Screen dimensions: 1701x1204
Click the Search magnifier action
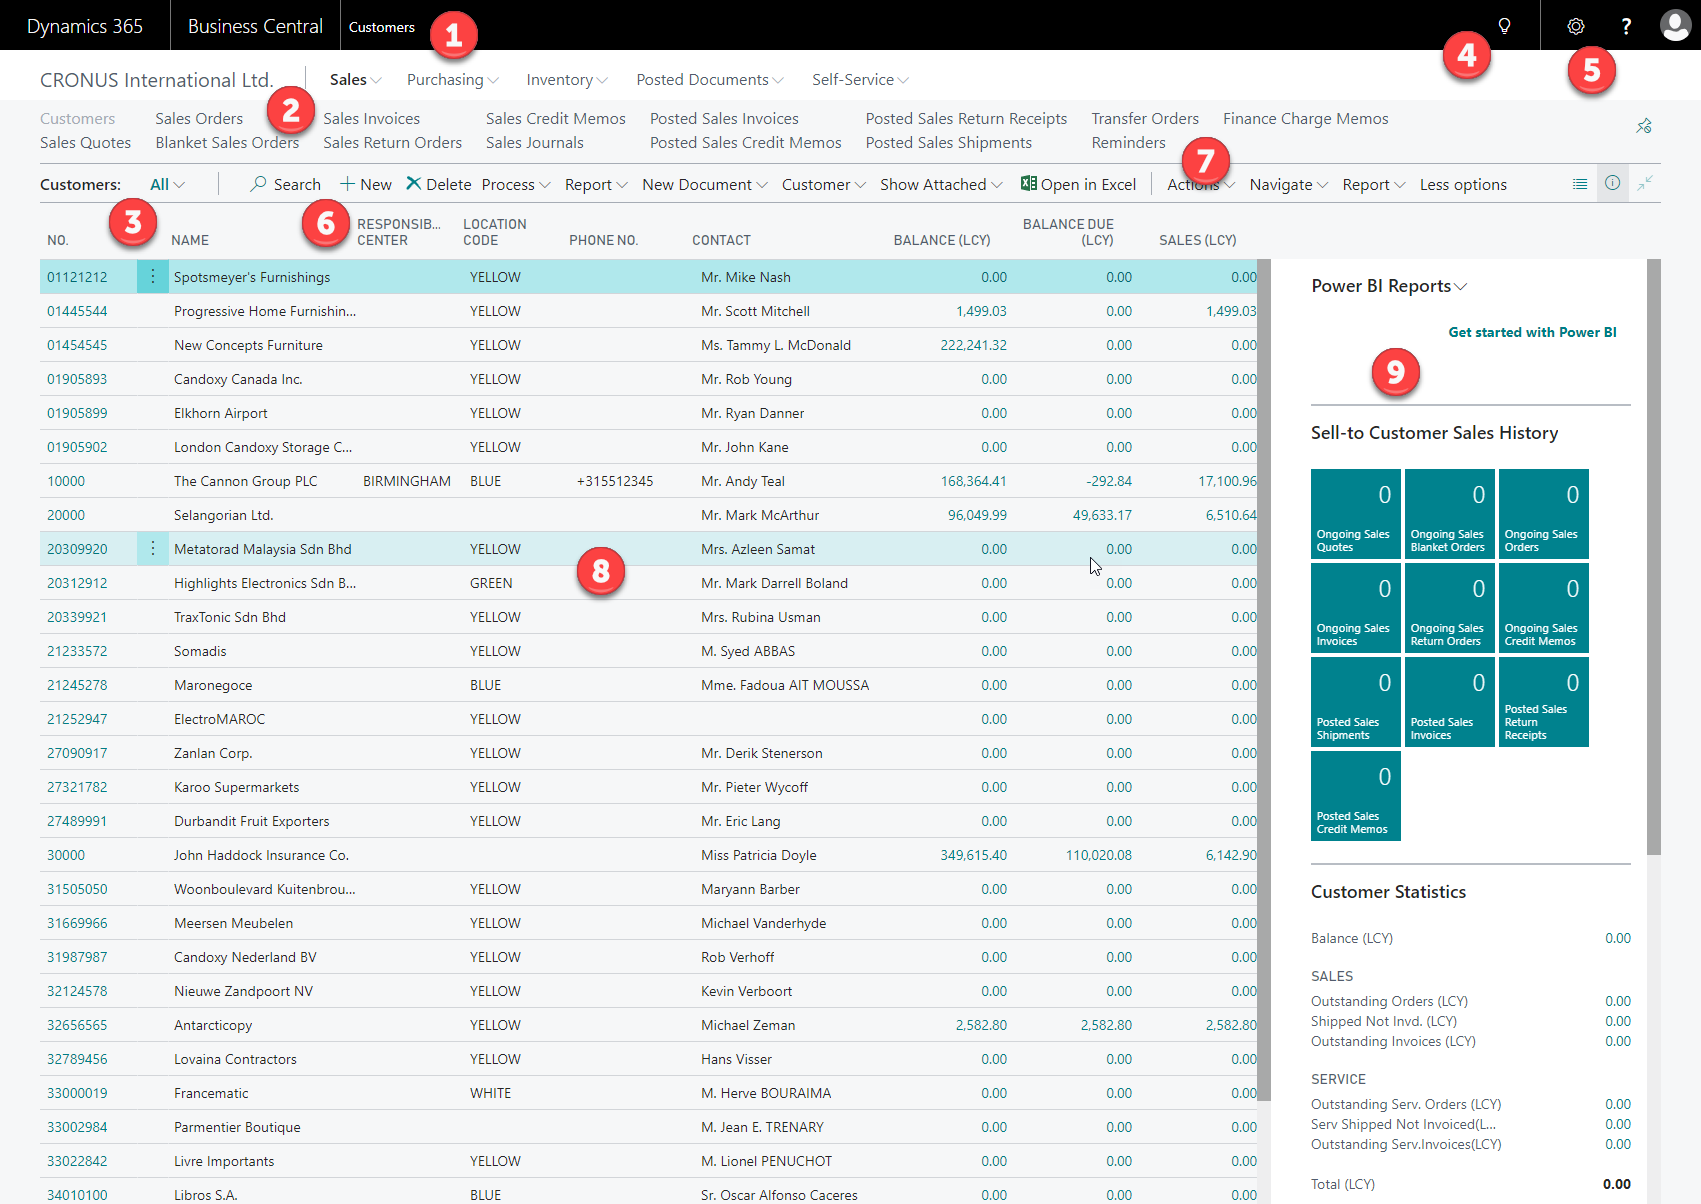(285, 184)
